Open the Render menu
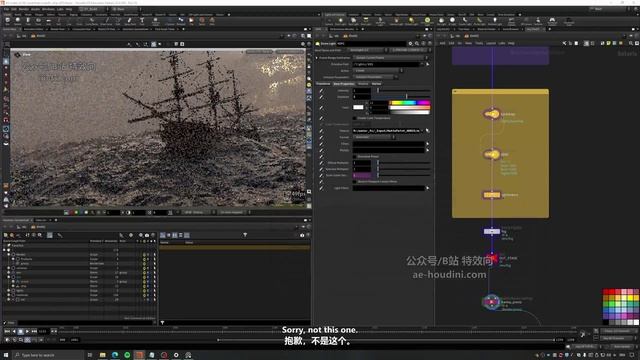 (x=24, y=9)
